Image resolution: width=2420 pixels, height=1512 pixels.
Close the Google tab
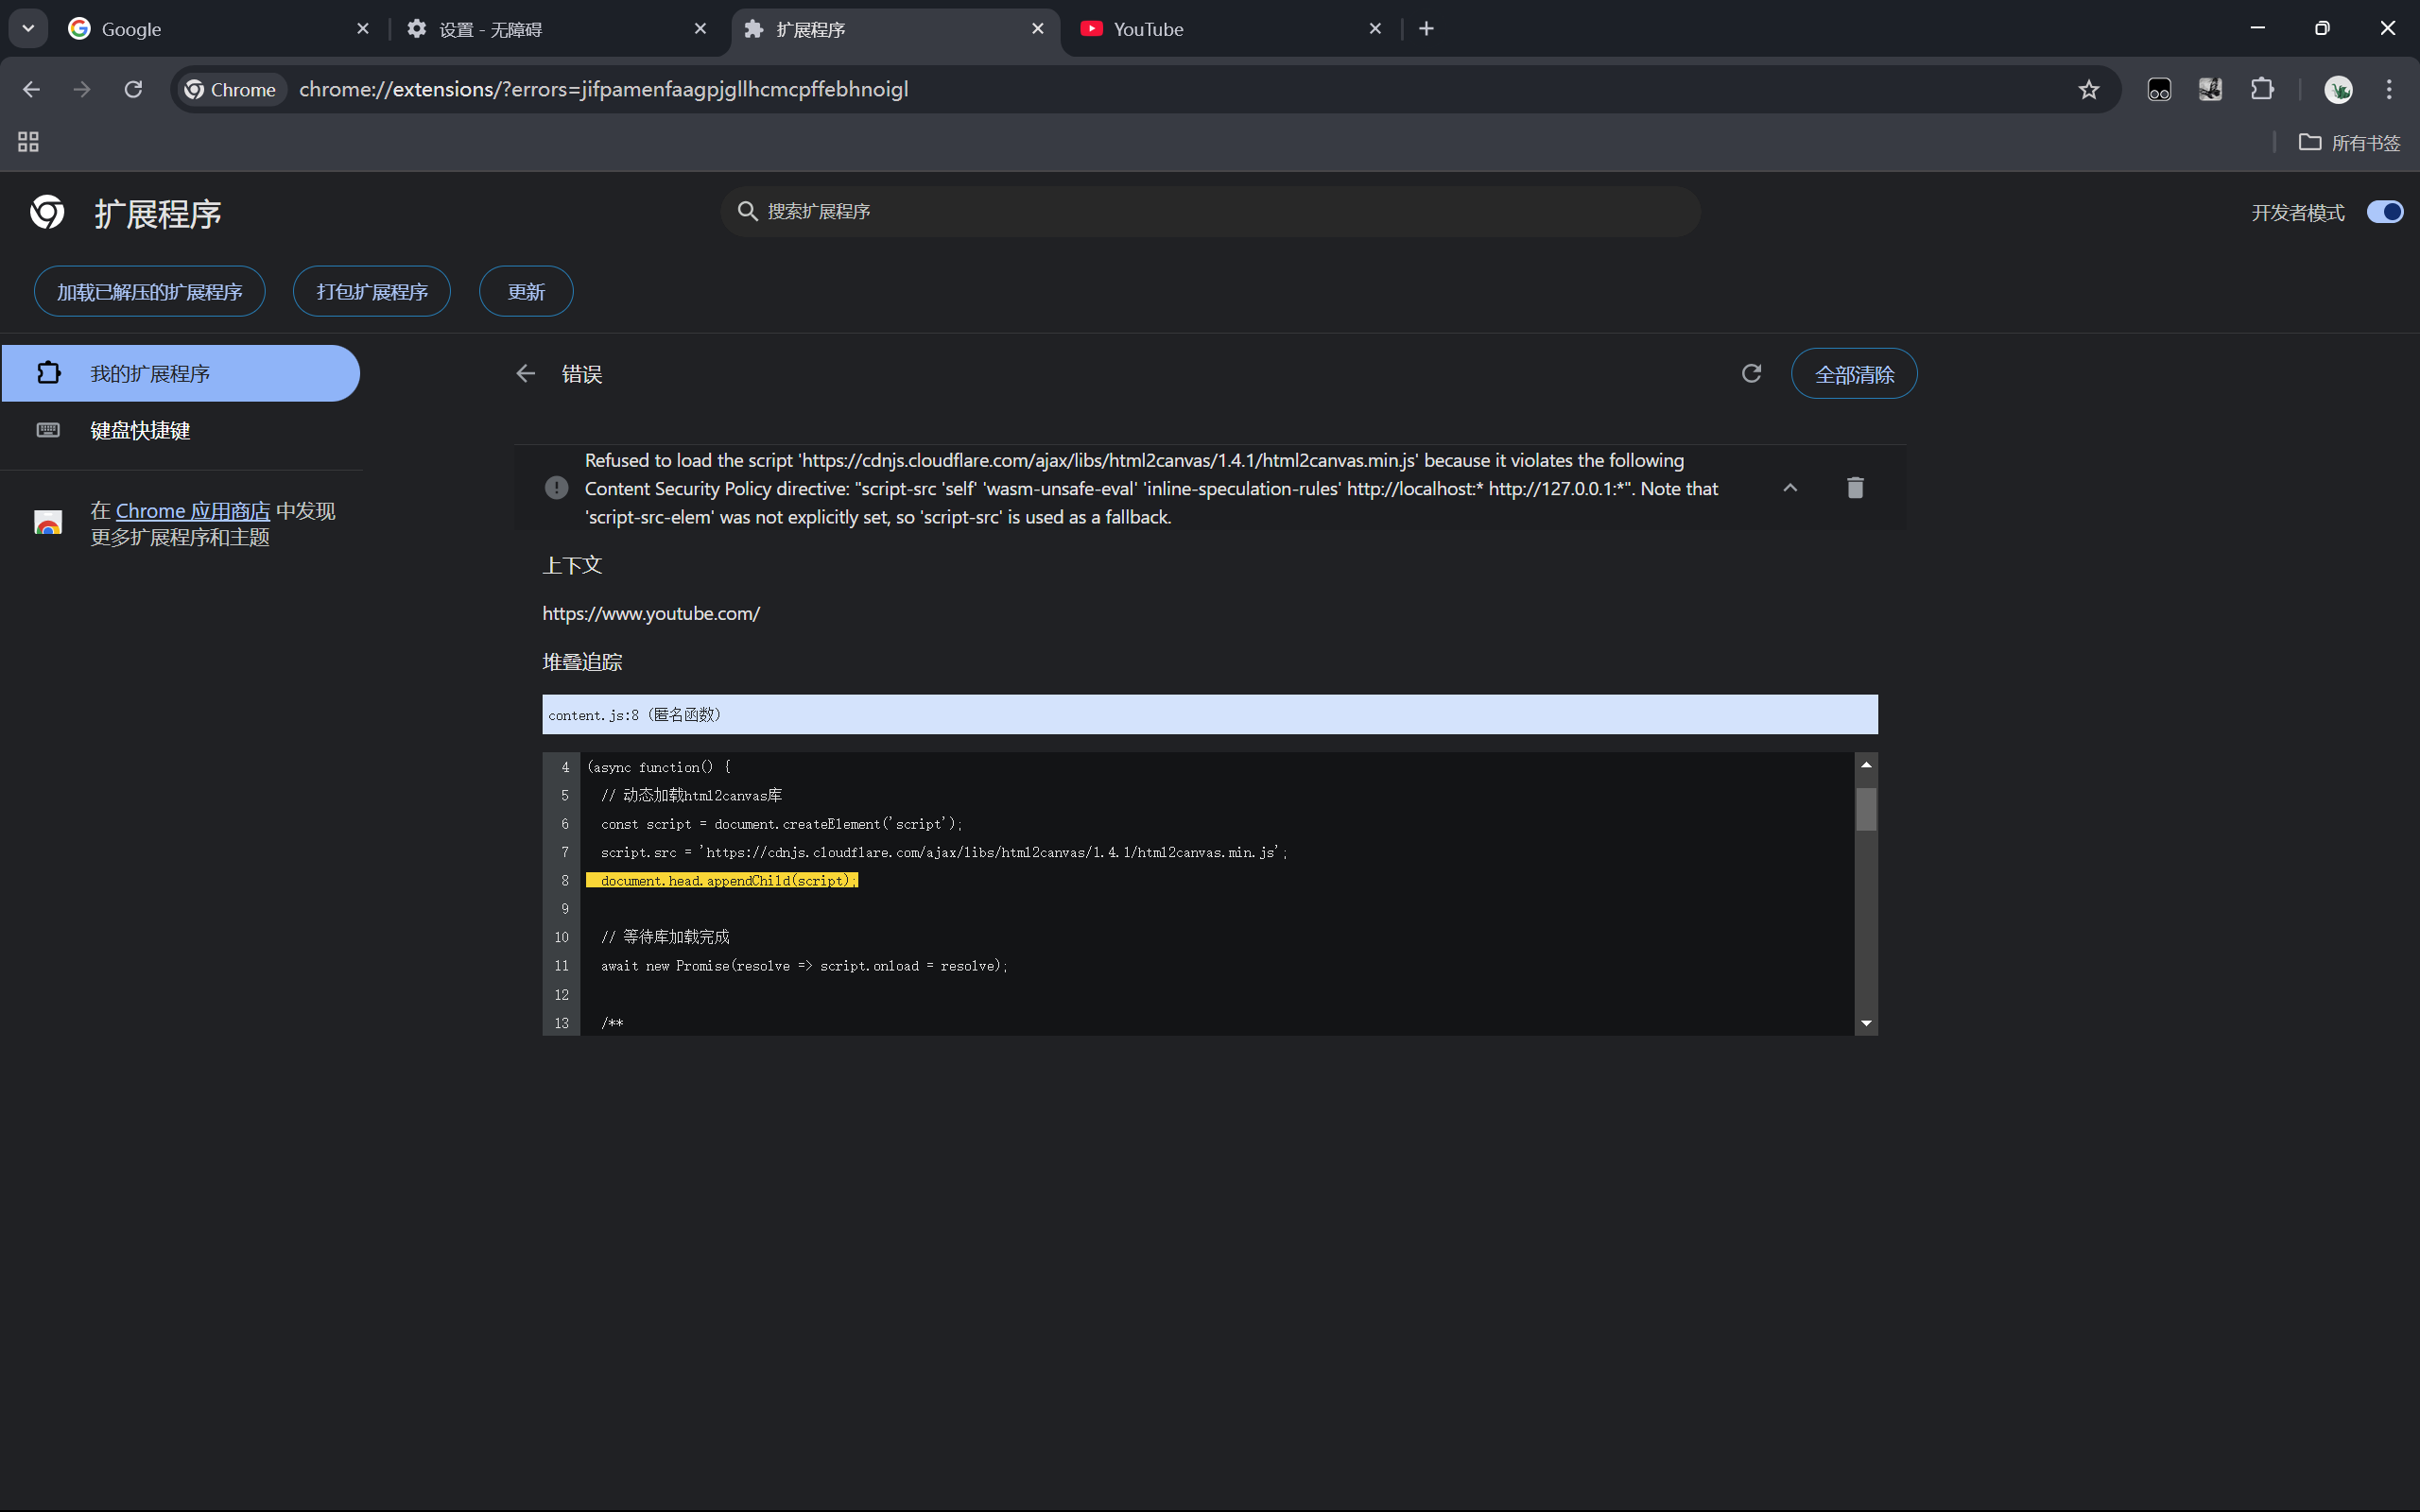363,29
